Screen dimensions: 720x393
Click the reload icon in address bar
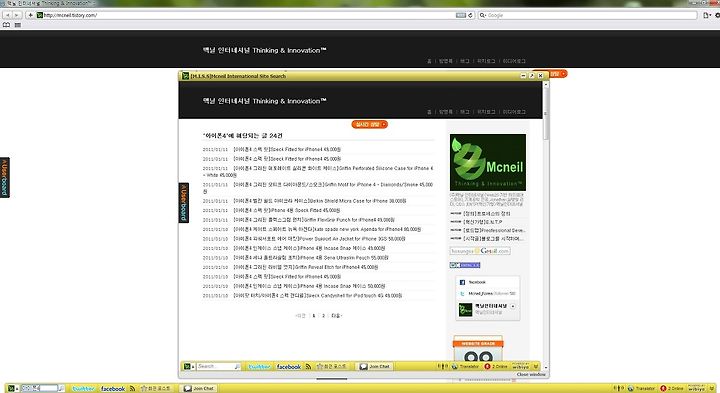click(x=470, y=15)
